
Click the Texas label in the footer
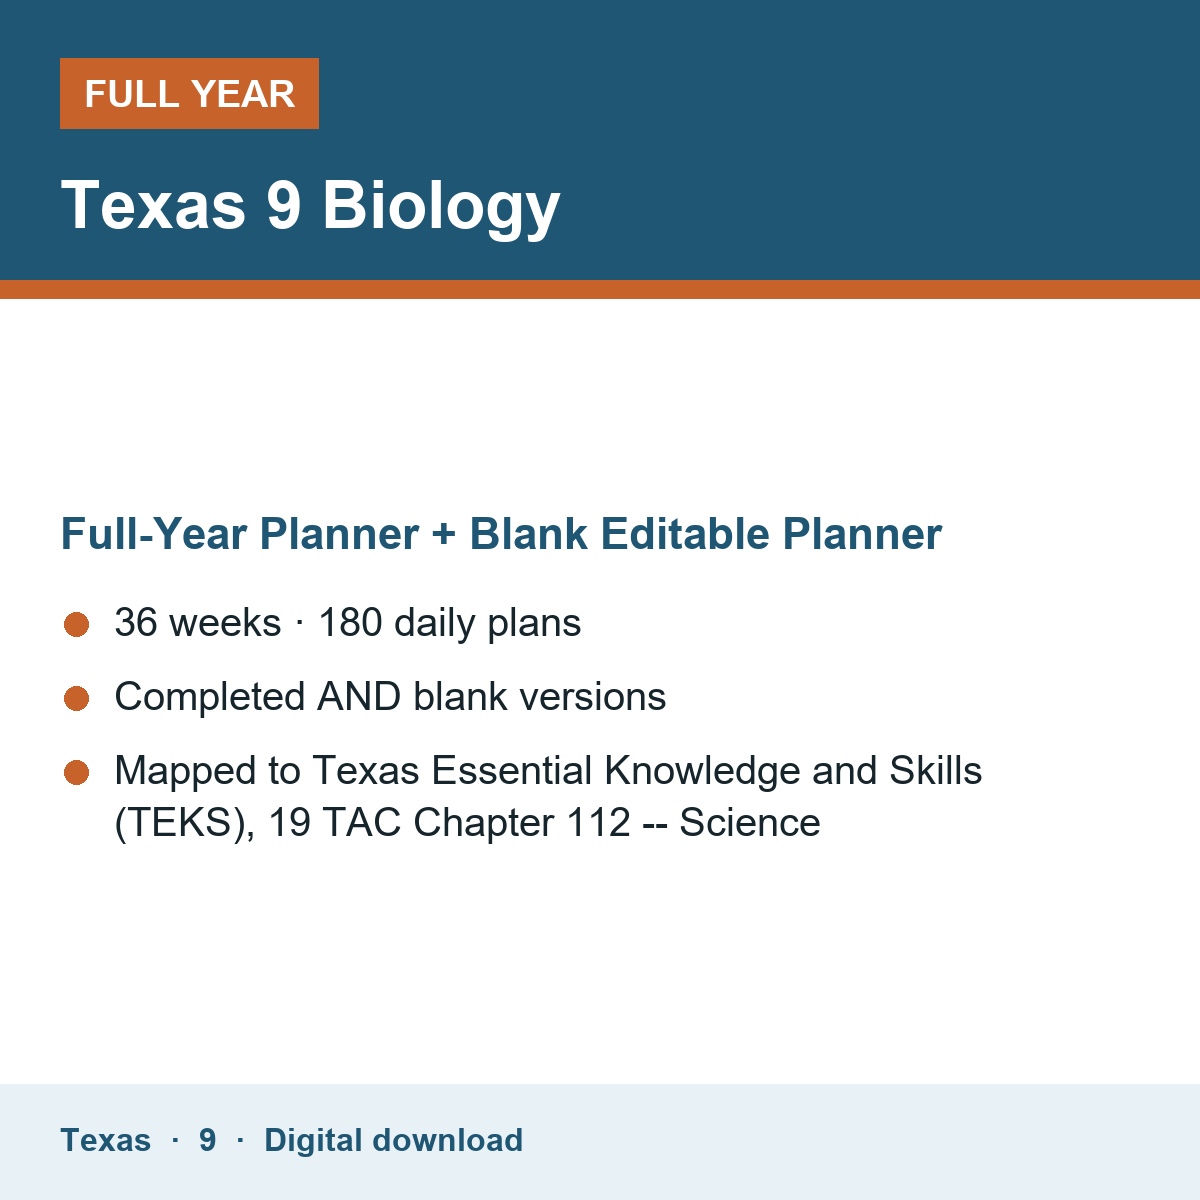(106, 1140)
